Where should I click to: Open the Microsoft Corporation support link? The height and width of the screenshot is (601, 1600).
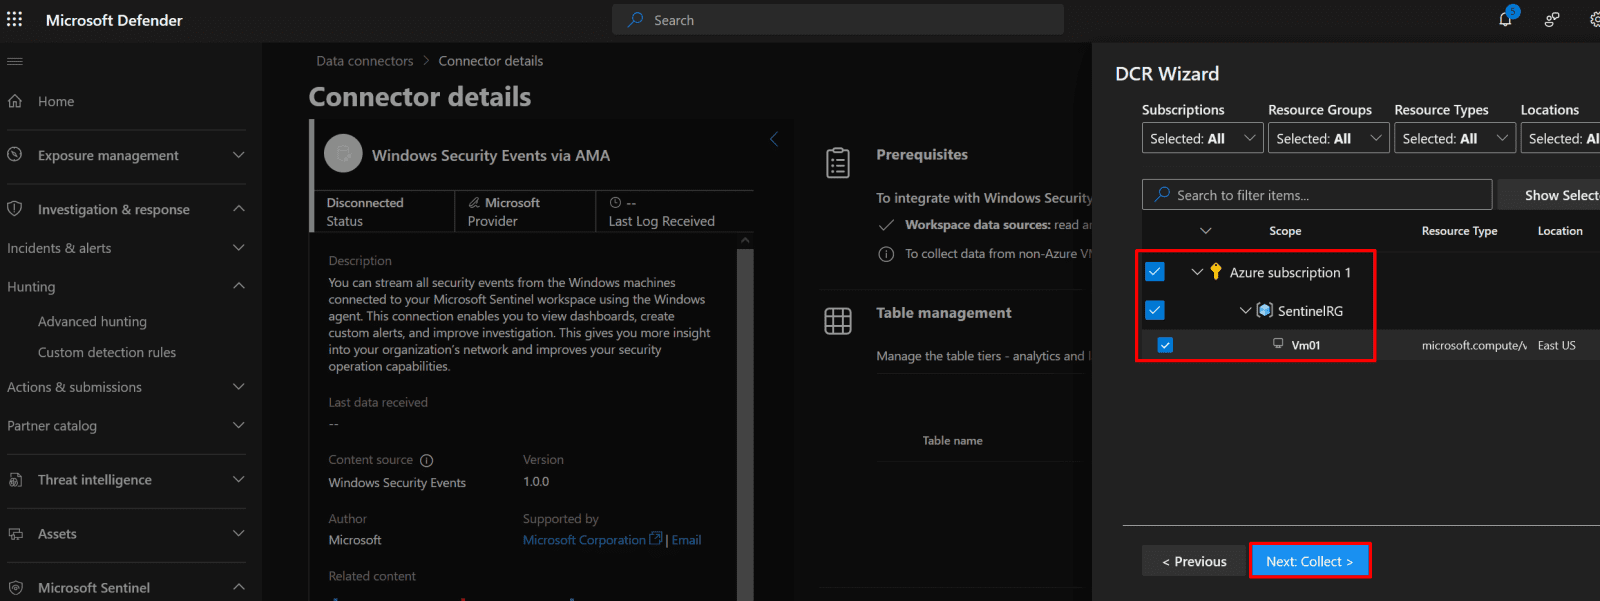(584, 540)
